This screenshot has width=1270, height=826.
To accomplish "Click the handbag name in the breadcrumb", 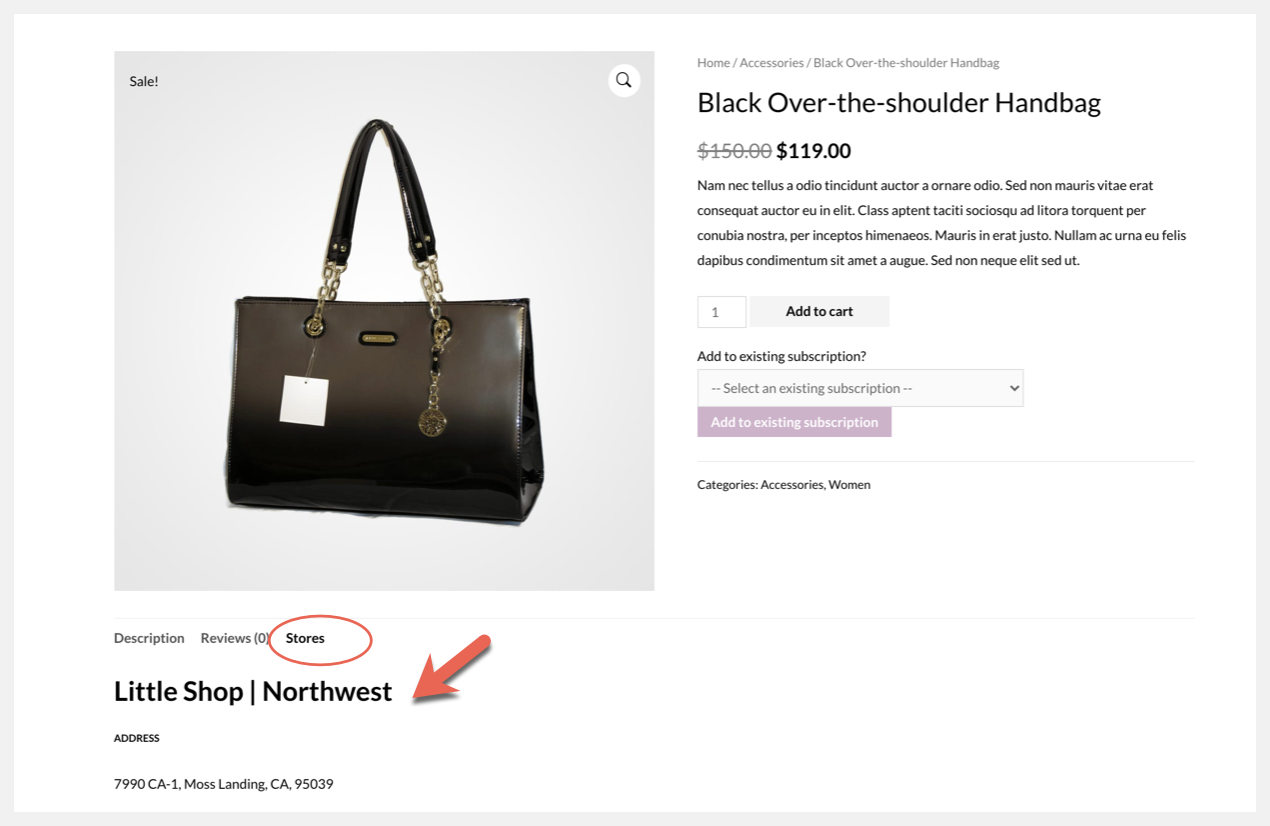I will click(906, 63).
